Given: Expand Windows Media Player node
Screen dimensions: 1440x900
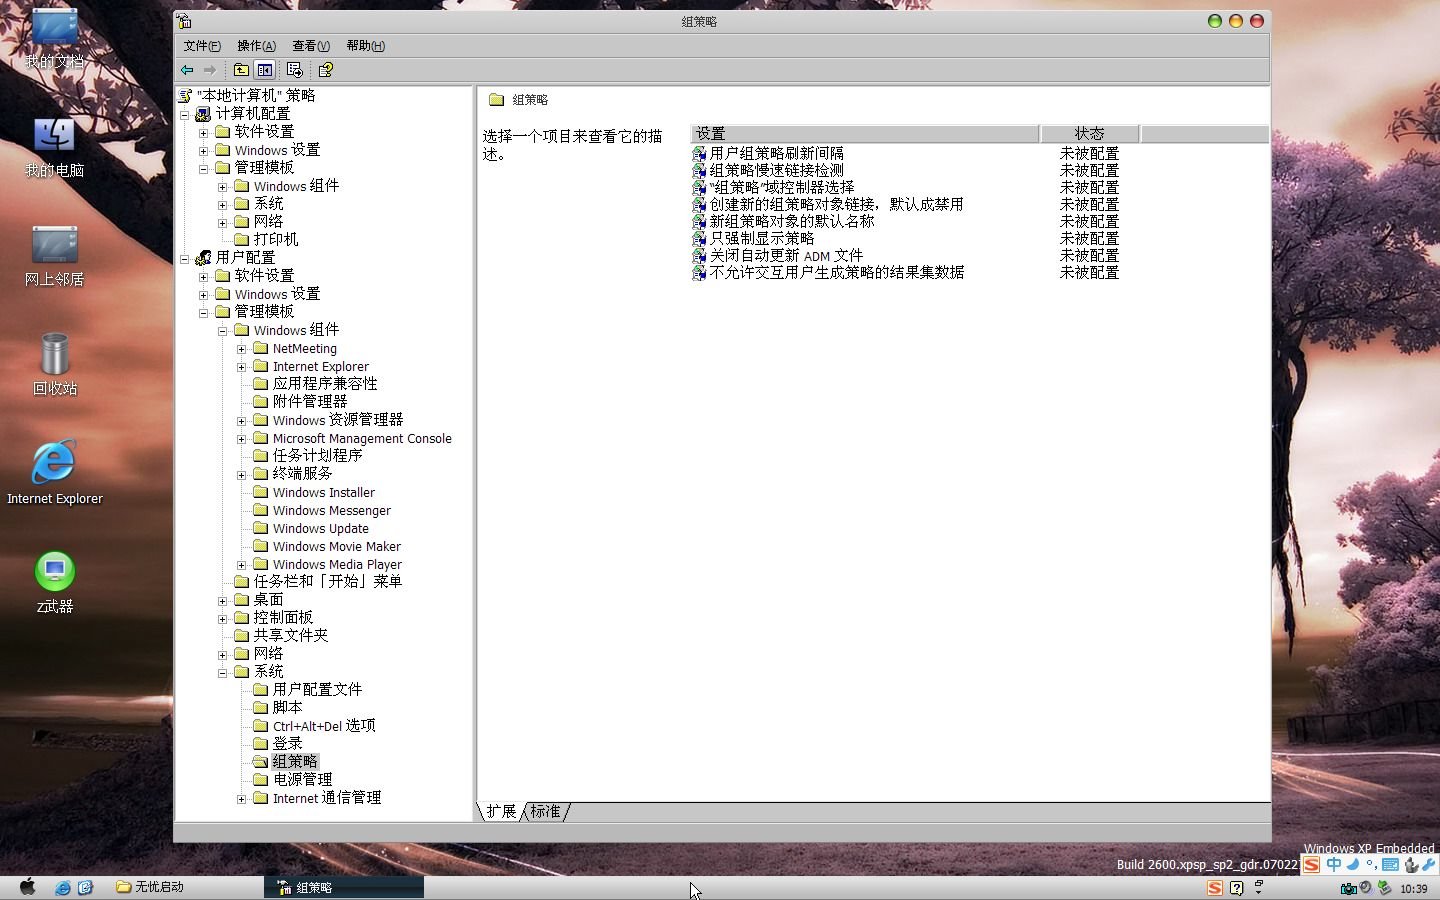Looking at the screenshot, I should [242, 565].
